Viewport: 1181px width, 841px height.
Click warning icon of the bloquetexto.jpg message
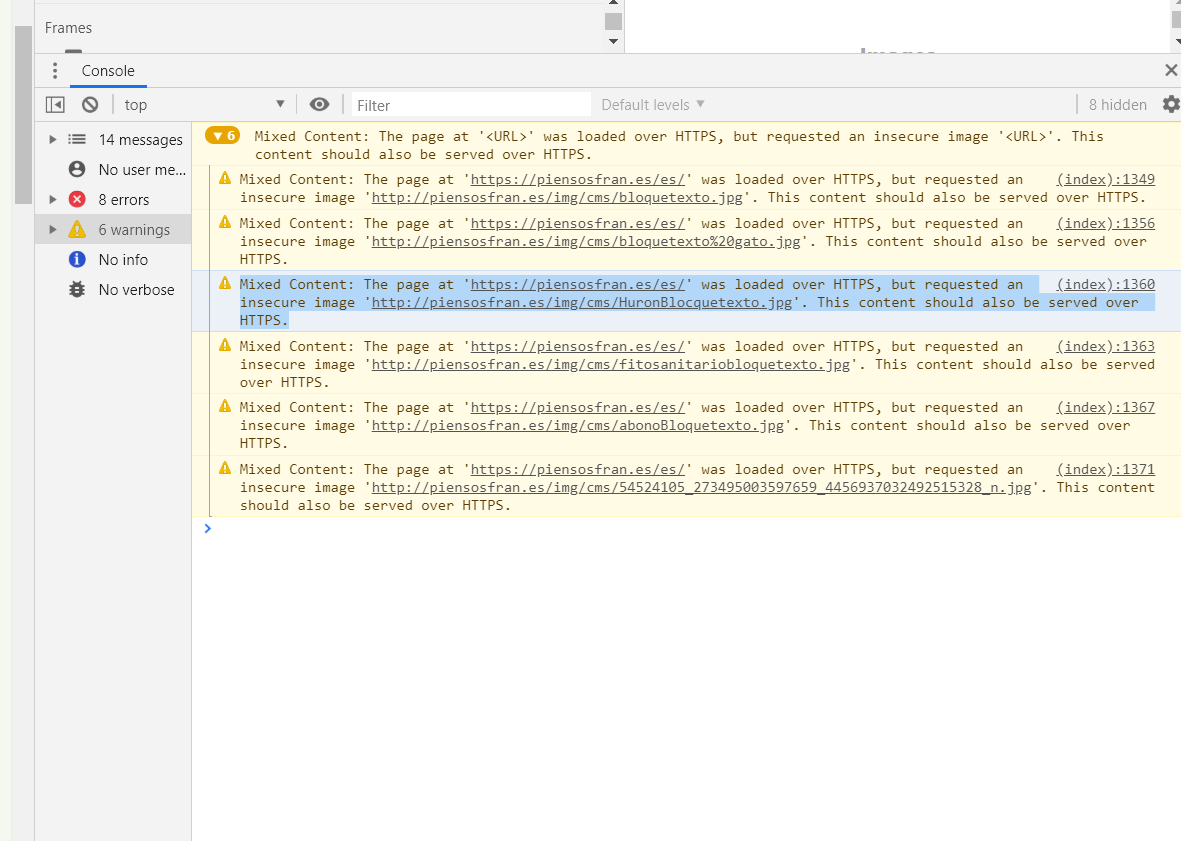pyautogui.click(x=224, y=178)
